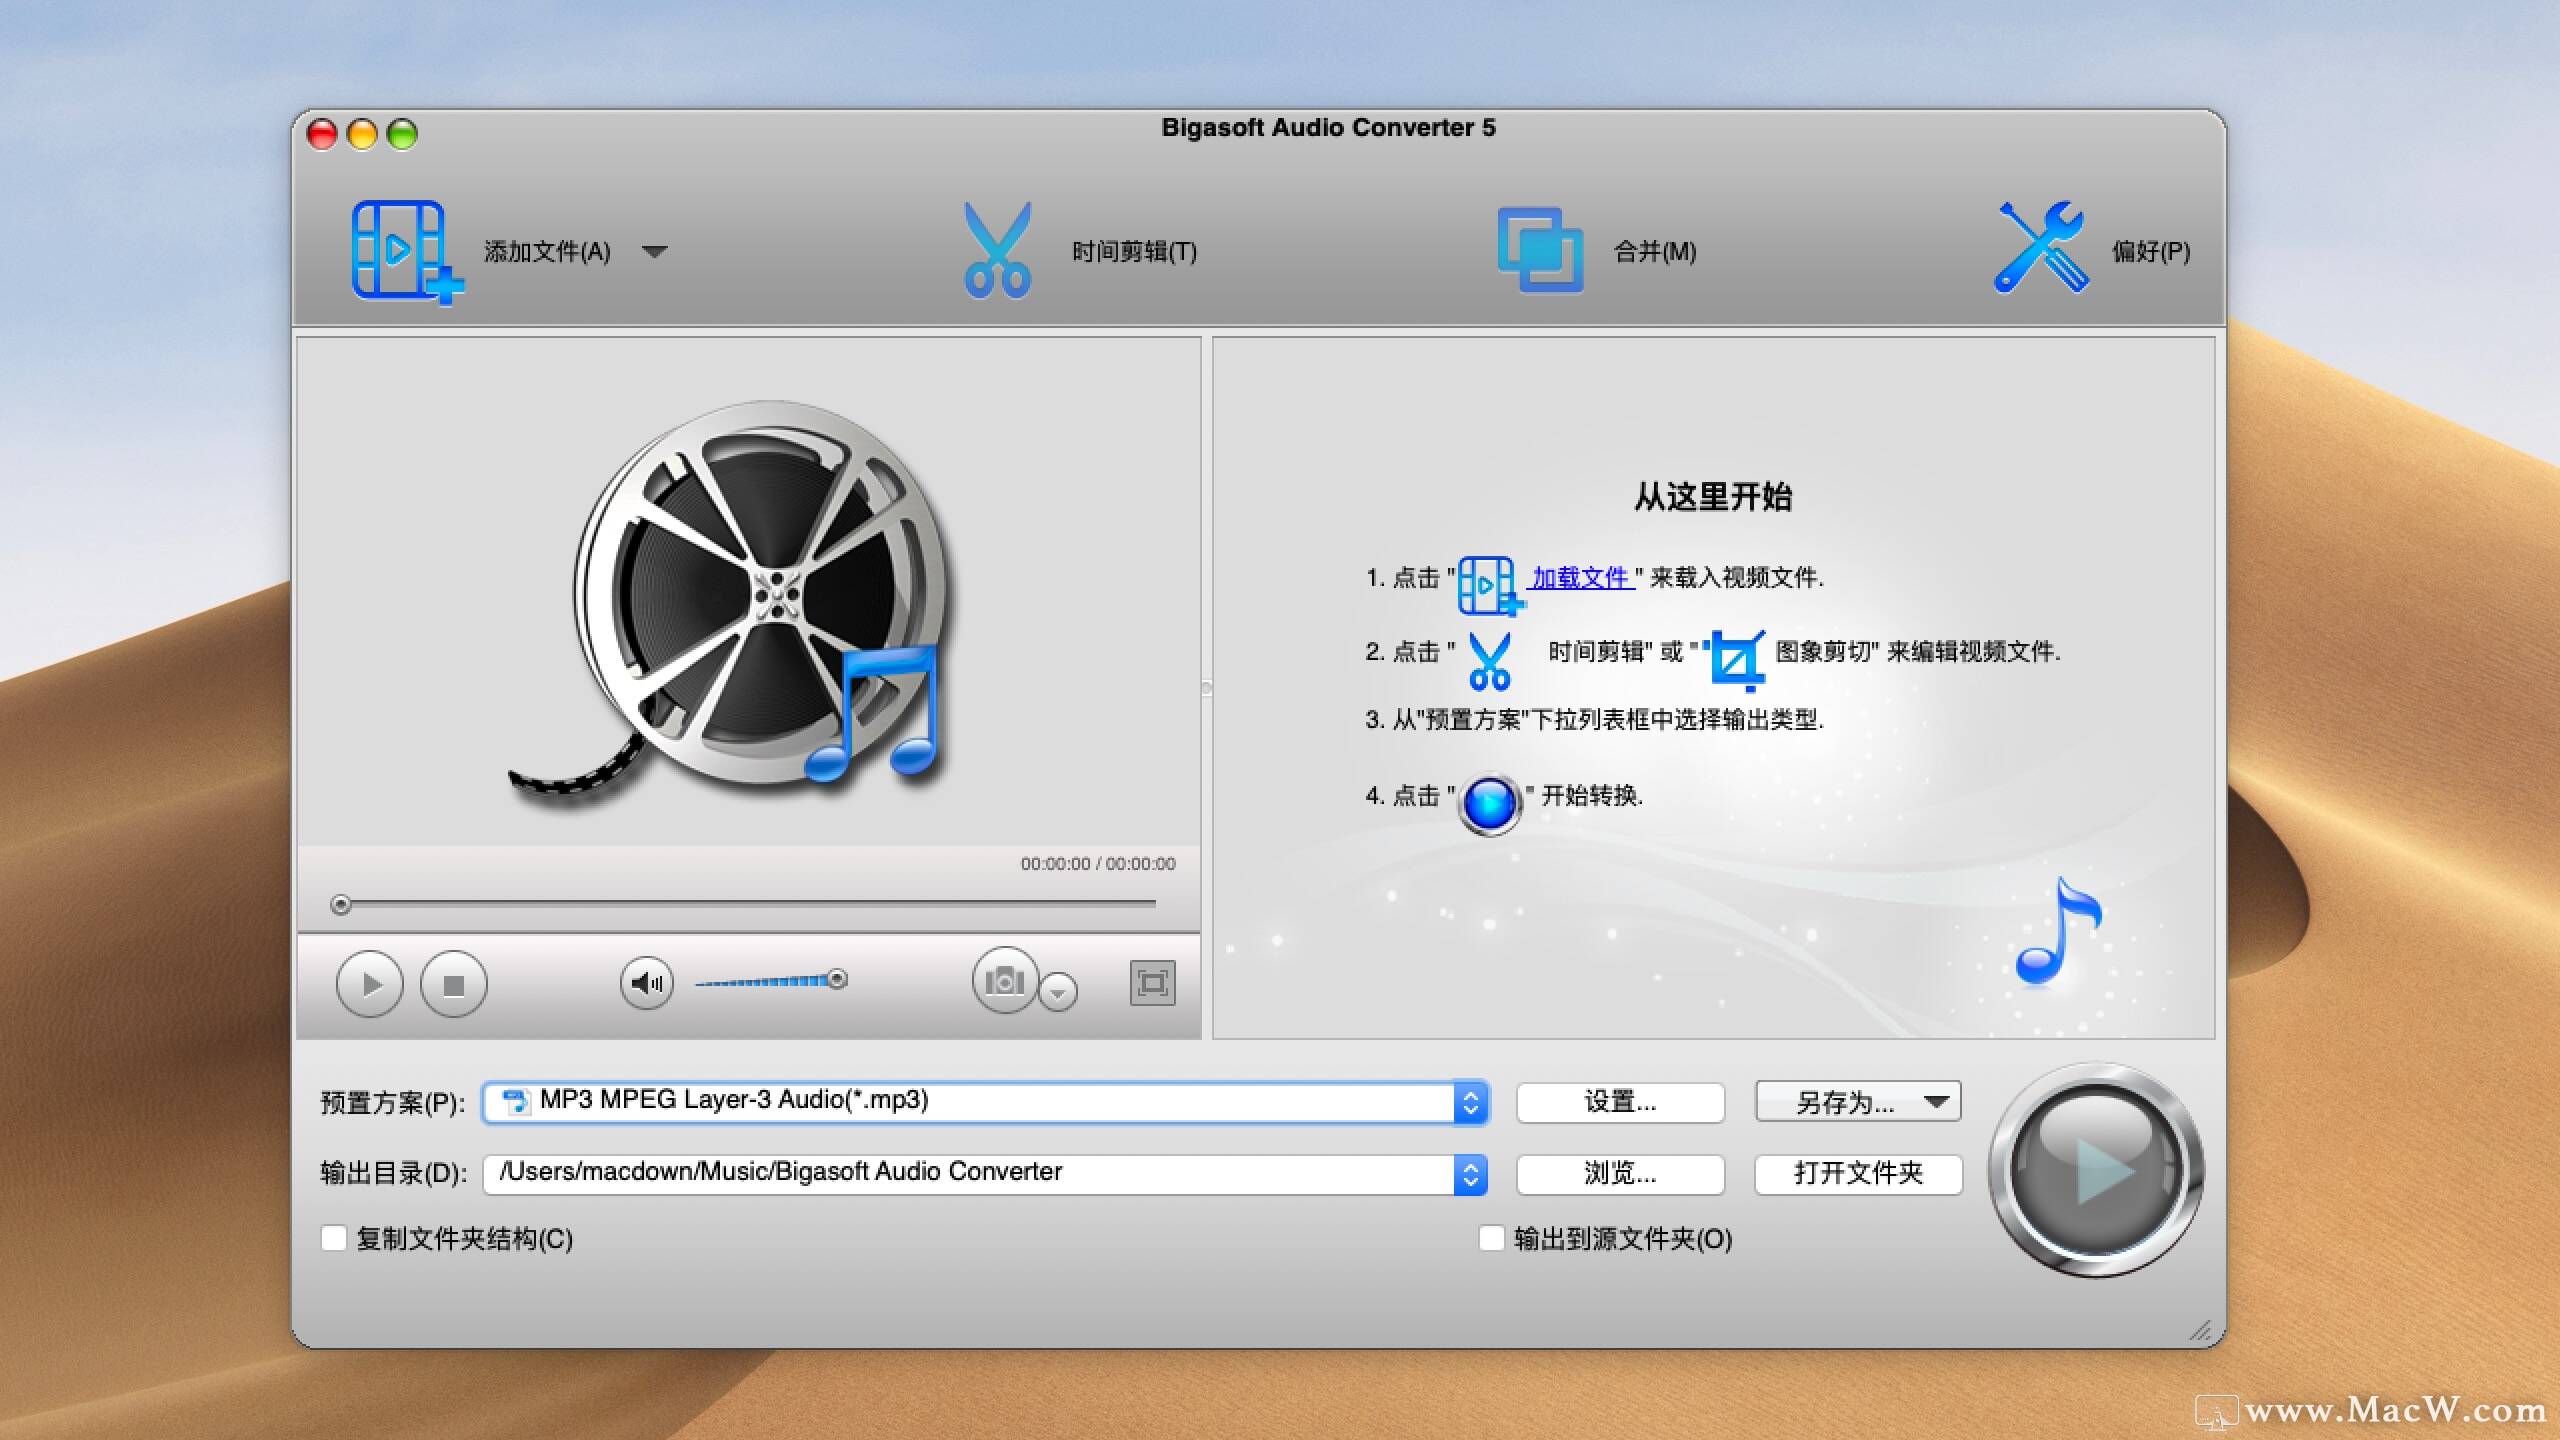Select 偏好(P) toolbar label

pyautogui.click(x=2151, y=252)
